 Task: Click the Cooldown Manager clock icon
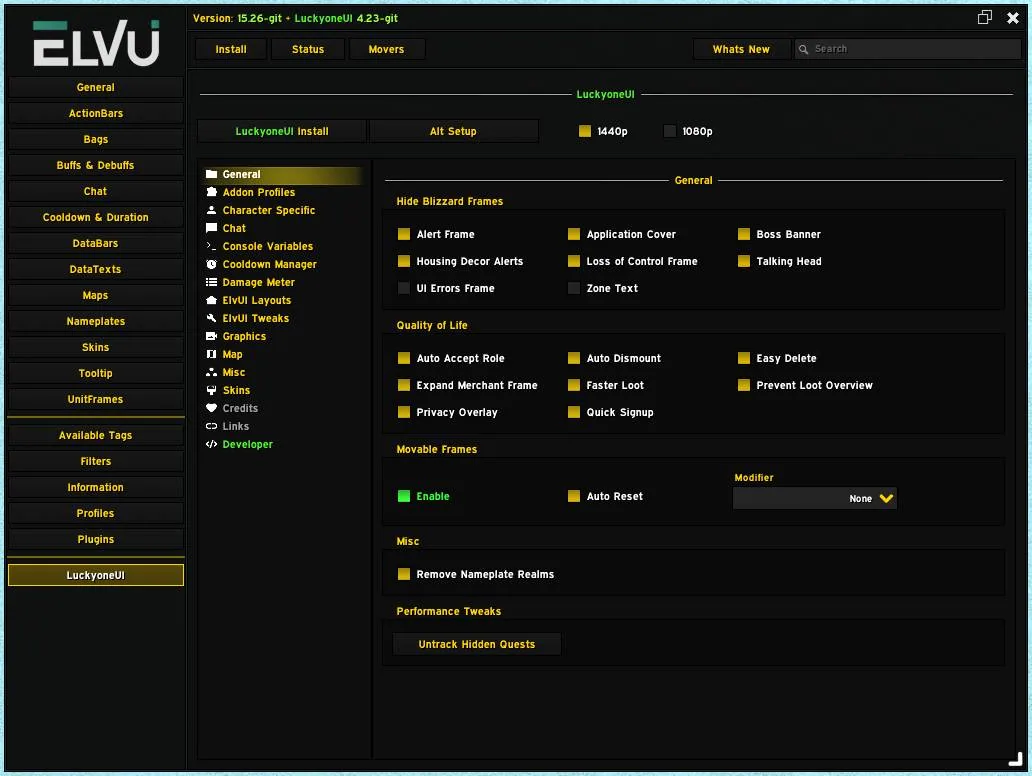click(x=211, y=264)
